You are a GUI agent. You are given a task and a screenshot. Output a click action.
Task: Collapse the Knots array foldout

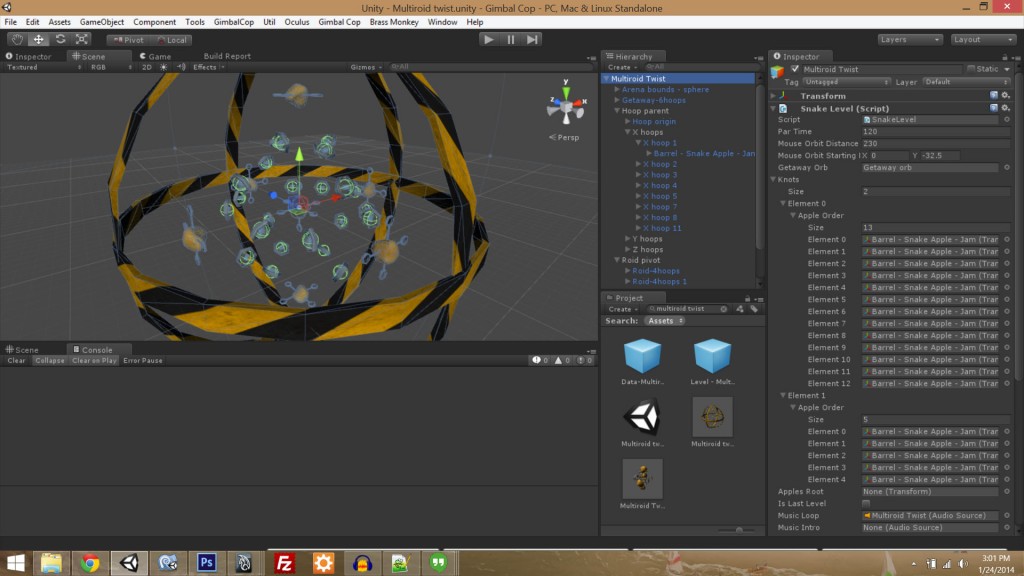click(x=773, y=180)
